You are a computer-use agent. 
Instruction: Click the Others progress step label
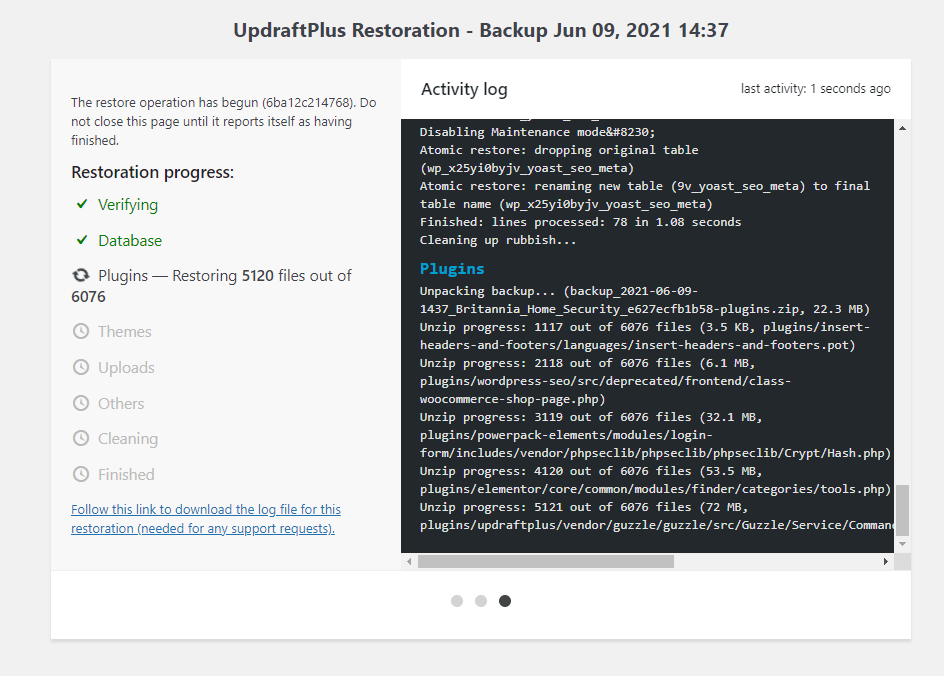point(121,403)
